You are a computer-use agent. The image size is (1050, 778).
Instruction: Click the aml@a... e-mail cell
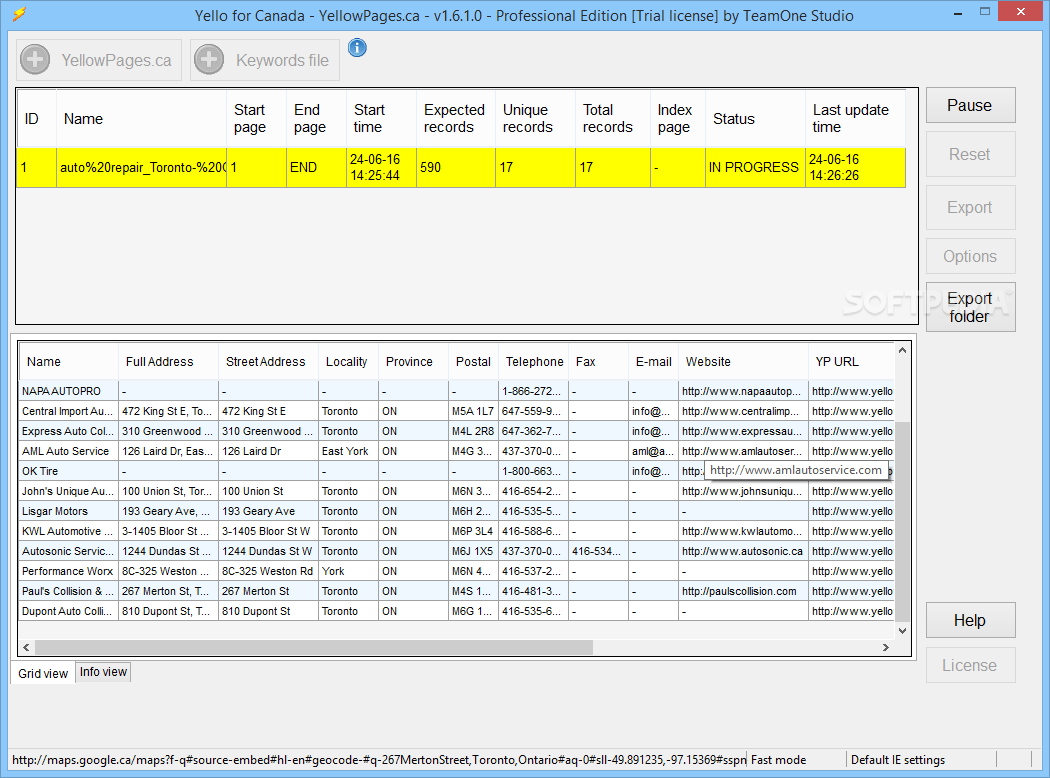pyautogui.click(x=653, y=451)
